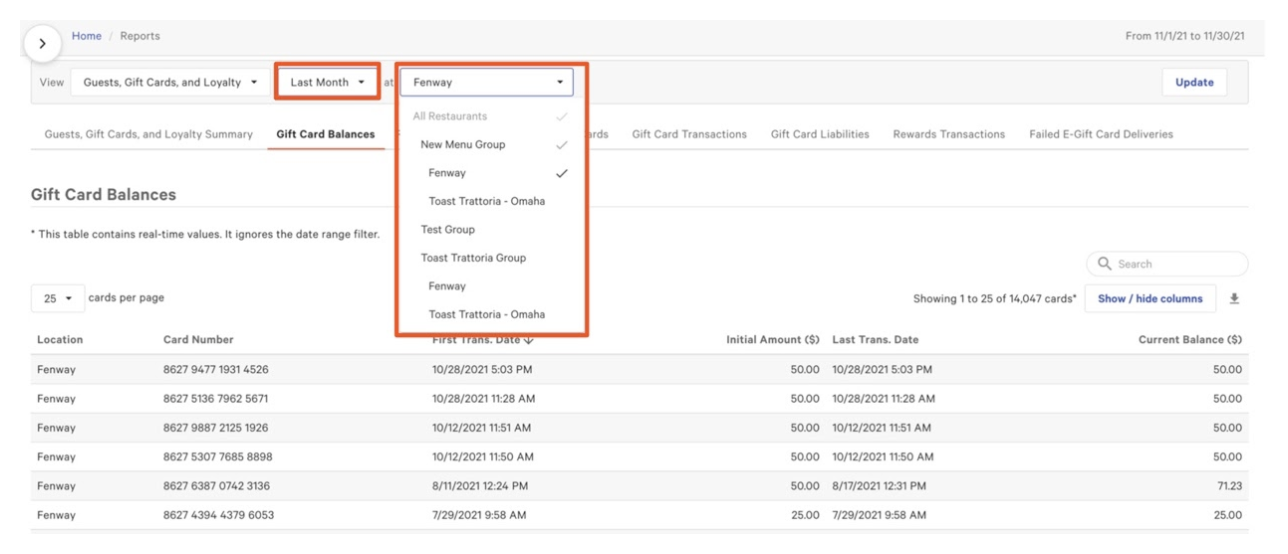1288x554 pixels.
Task: Select Toast Trattoria - Omaha under Toast Trattoria Group
Action: click(487, 315)
